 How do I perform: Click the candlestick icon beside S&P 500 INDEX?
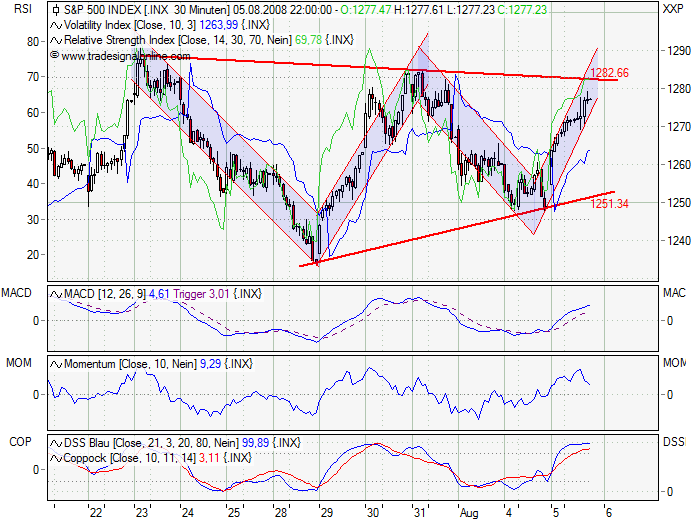click(56, 10)
